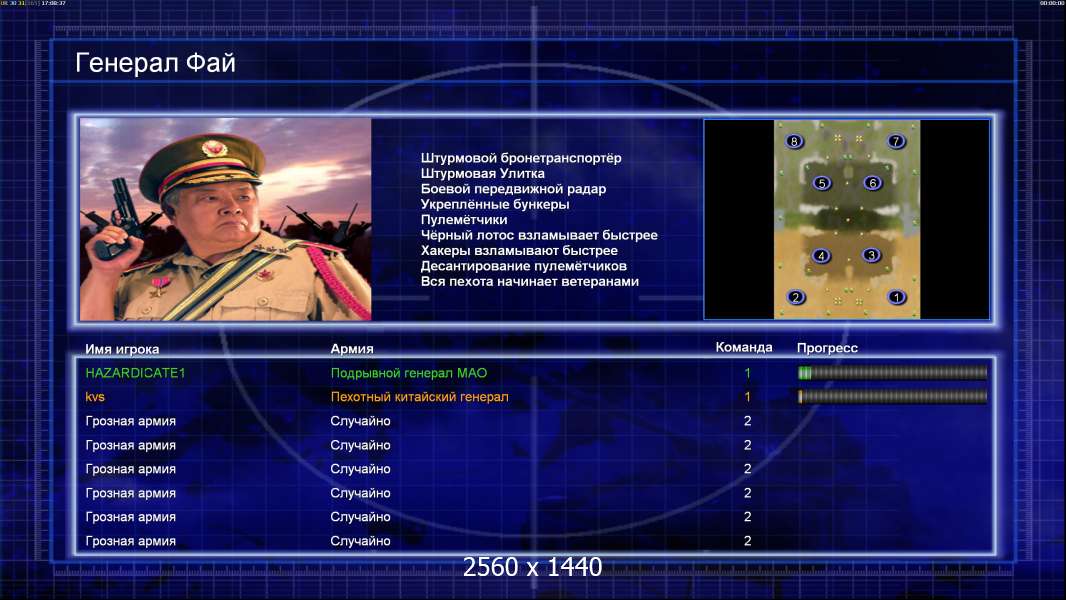The height and width of the screenshot is (600, 1066).
Task: Click HAZARDICATE1's green loading progress bar
Action: pyautogui.click(x=892, y=372)
